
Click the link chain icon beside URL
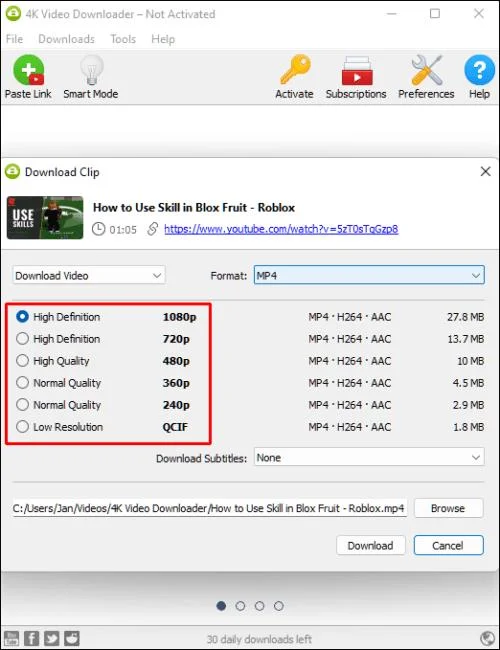pyautogui.click(x=153, y=229)
